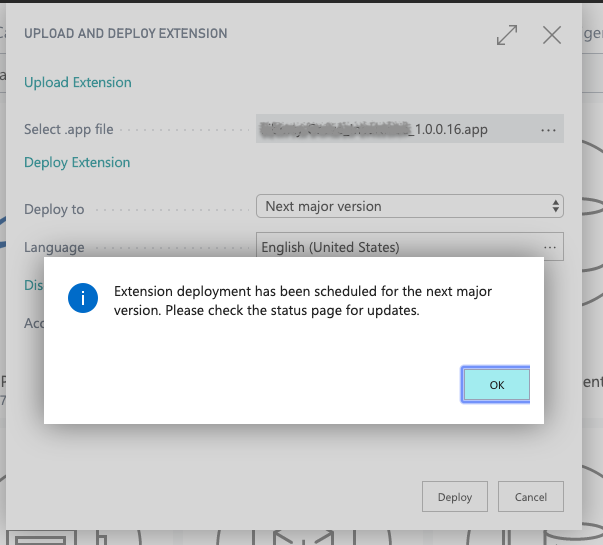The height and width of the screenshot is (545, 603).
Task: Click the Language field label
Action: (54, 247)
